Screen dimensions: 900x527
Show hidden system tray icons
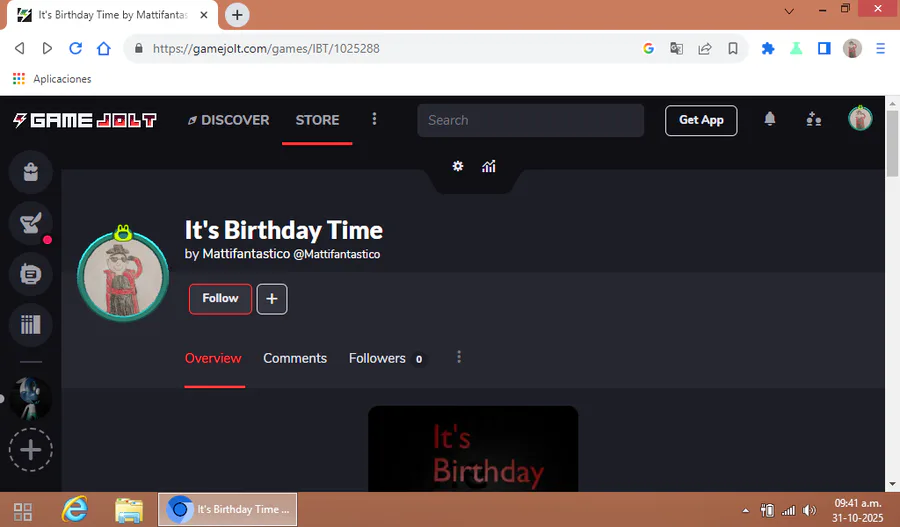[x=745, y=510]
